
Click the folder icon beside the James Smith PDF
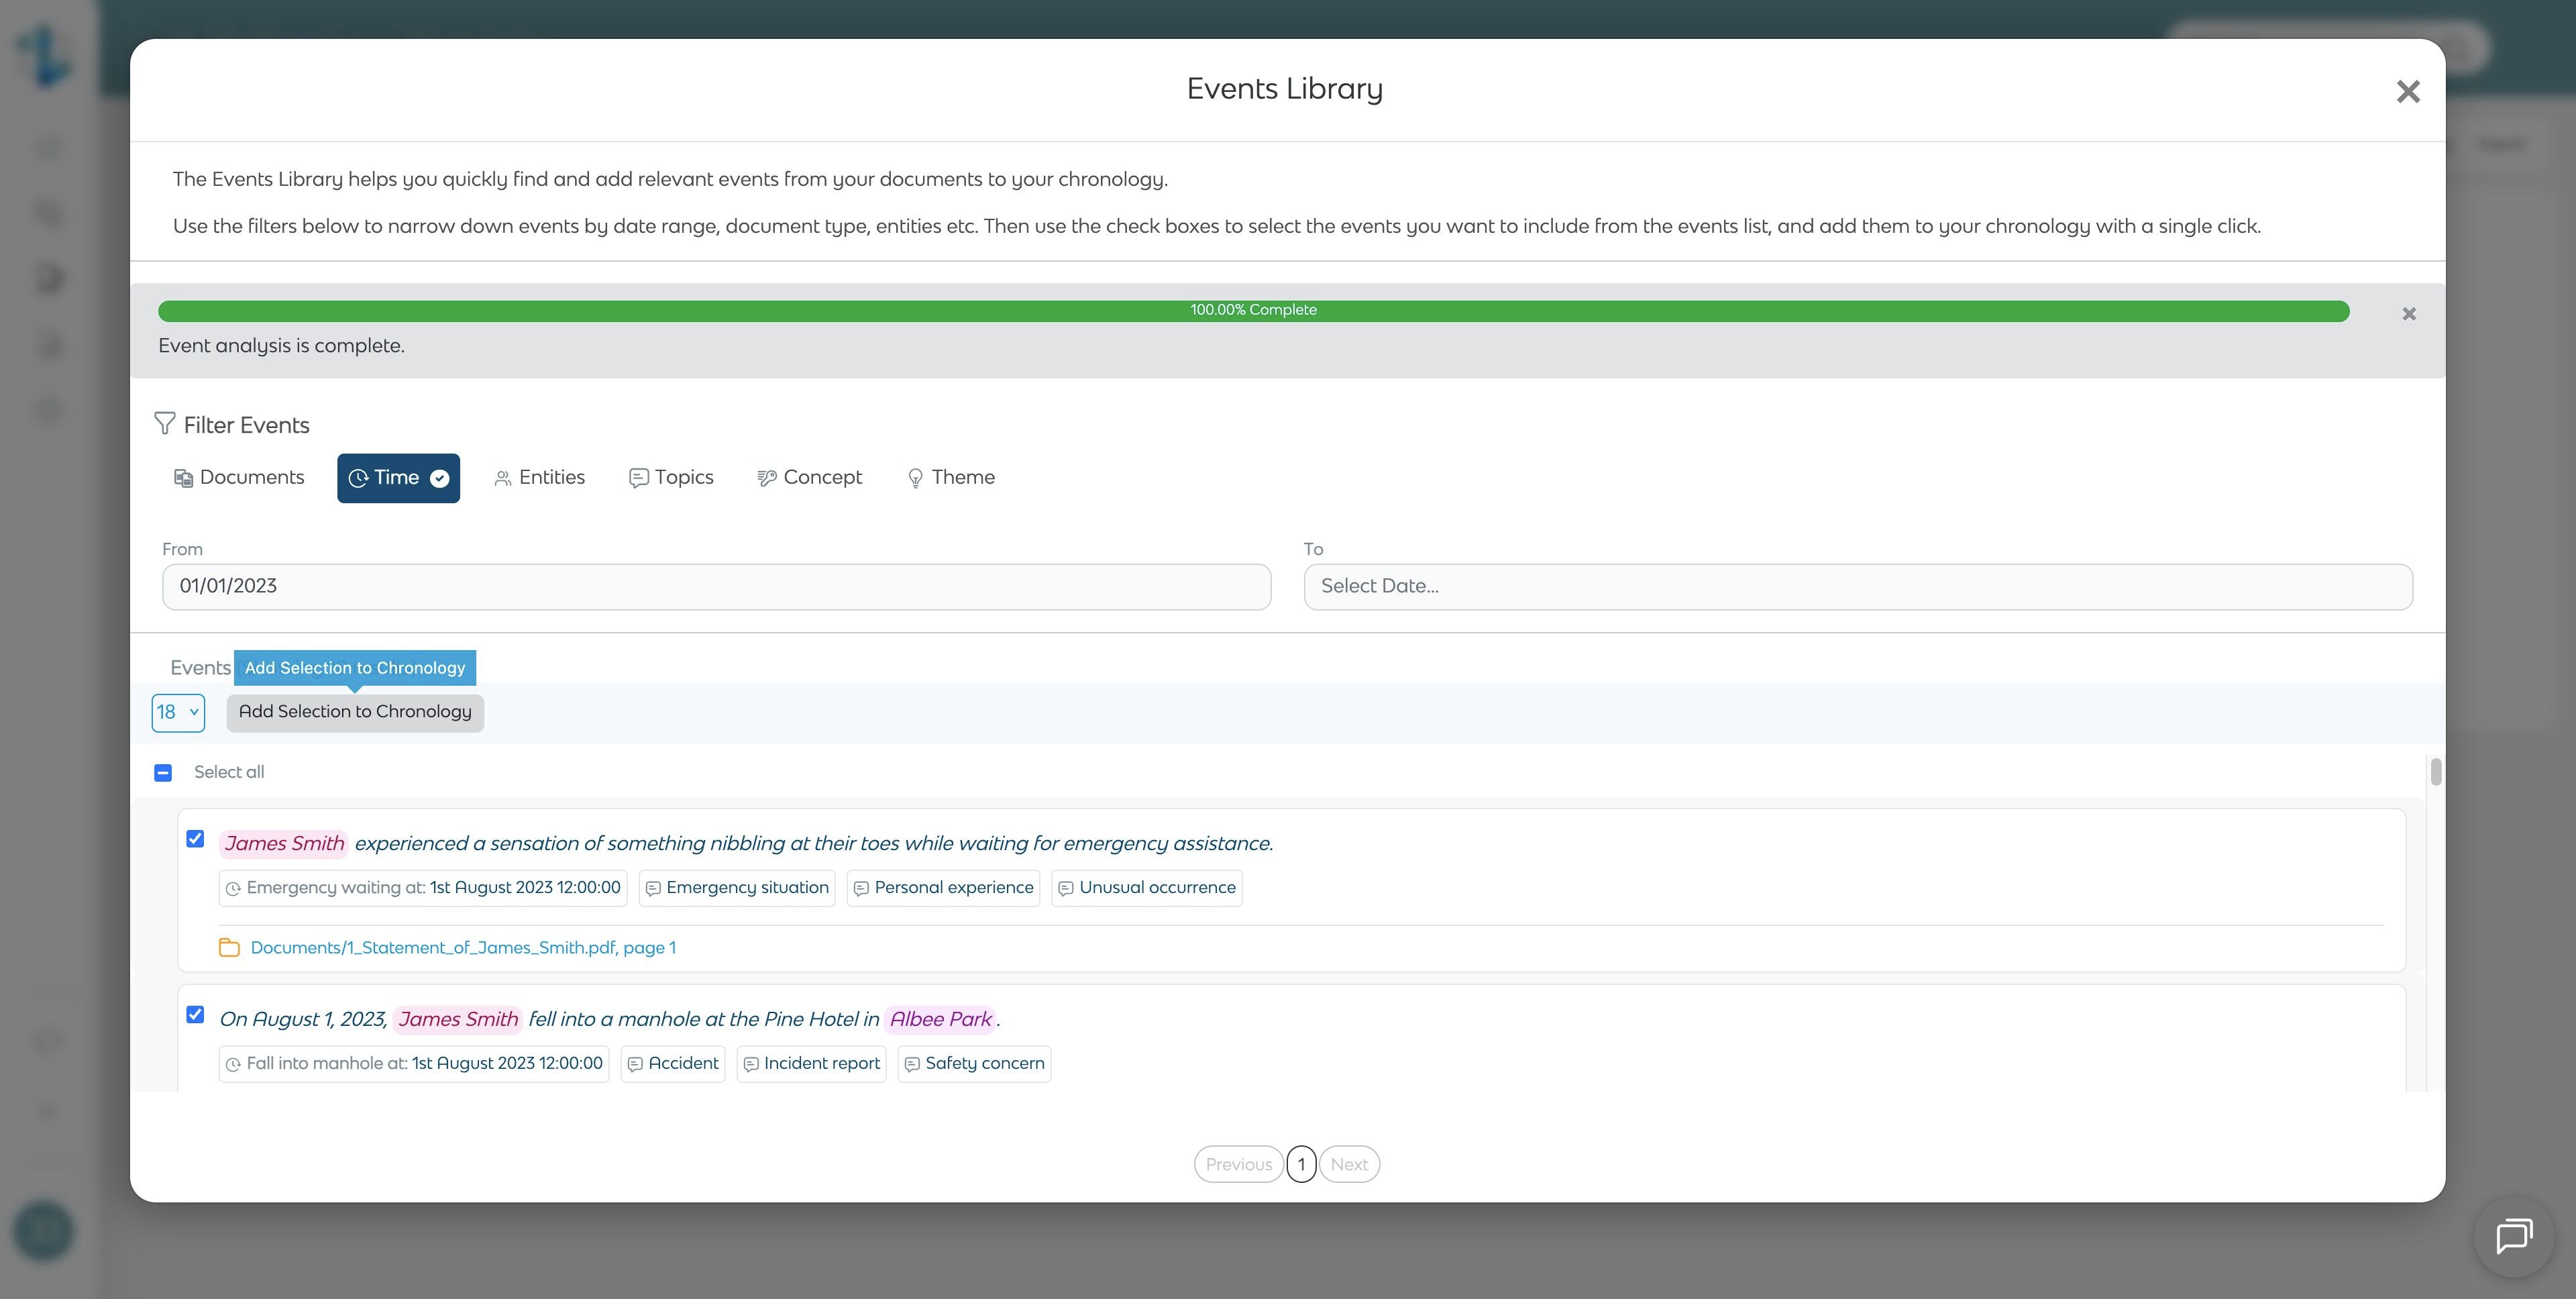point(229,947)
